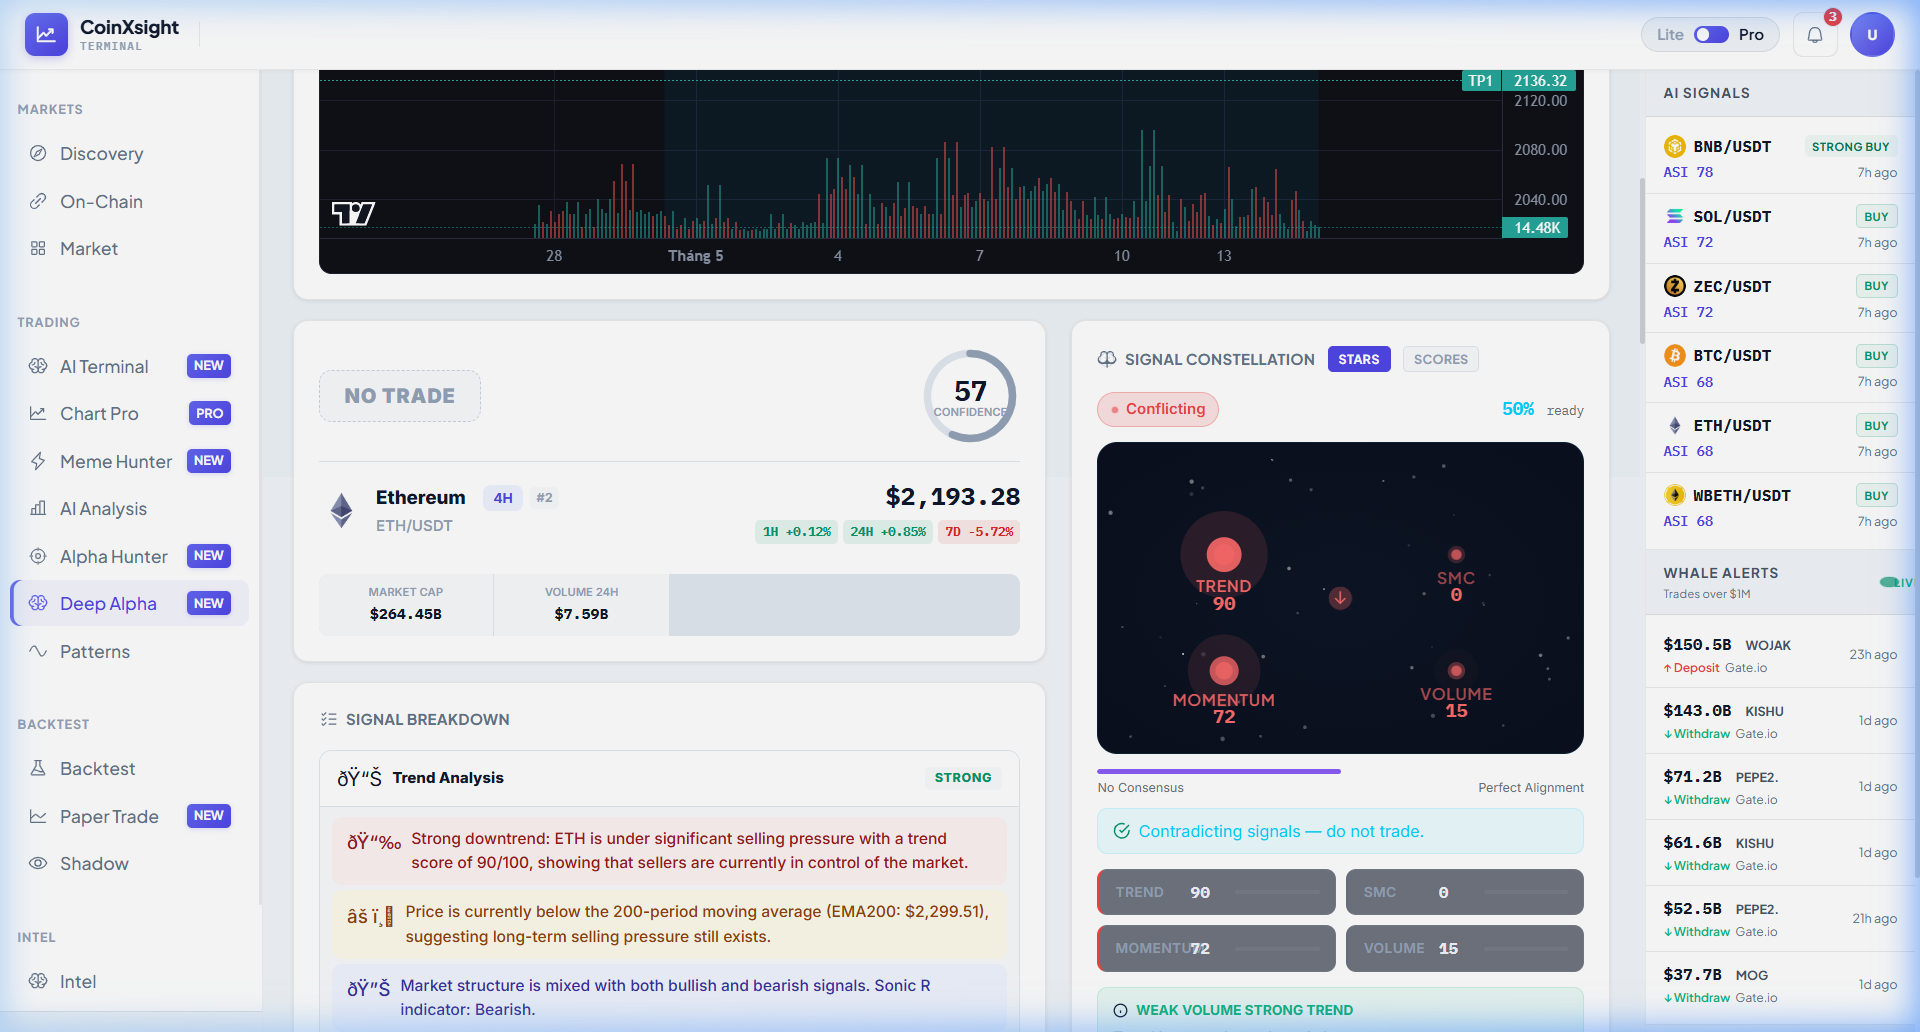The width and height of the screenshot is (1920, 1032).
Task: Switch constellation view to STARS
Action: tap(1359, 359)
